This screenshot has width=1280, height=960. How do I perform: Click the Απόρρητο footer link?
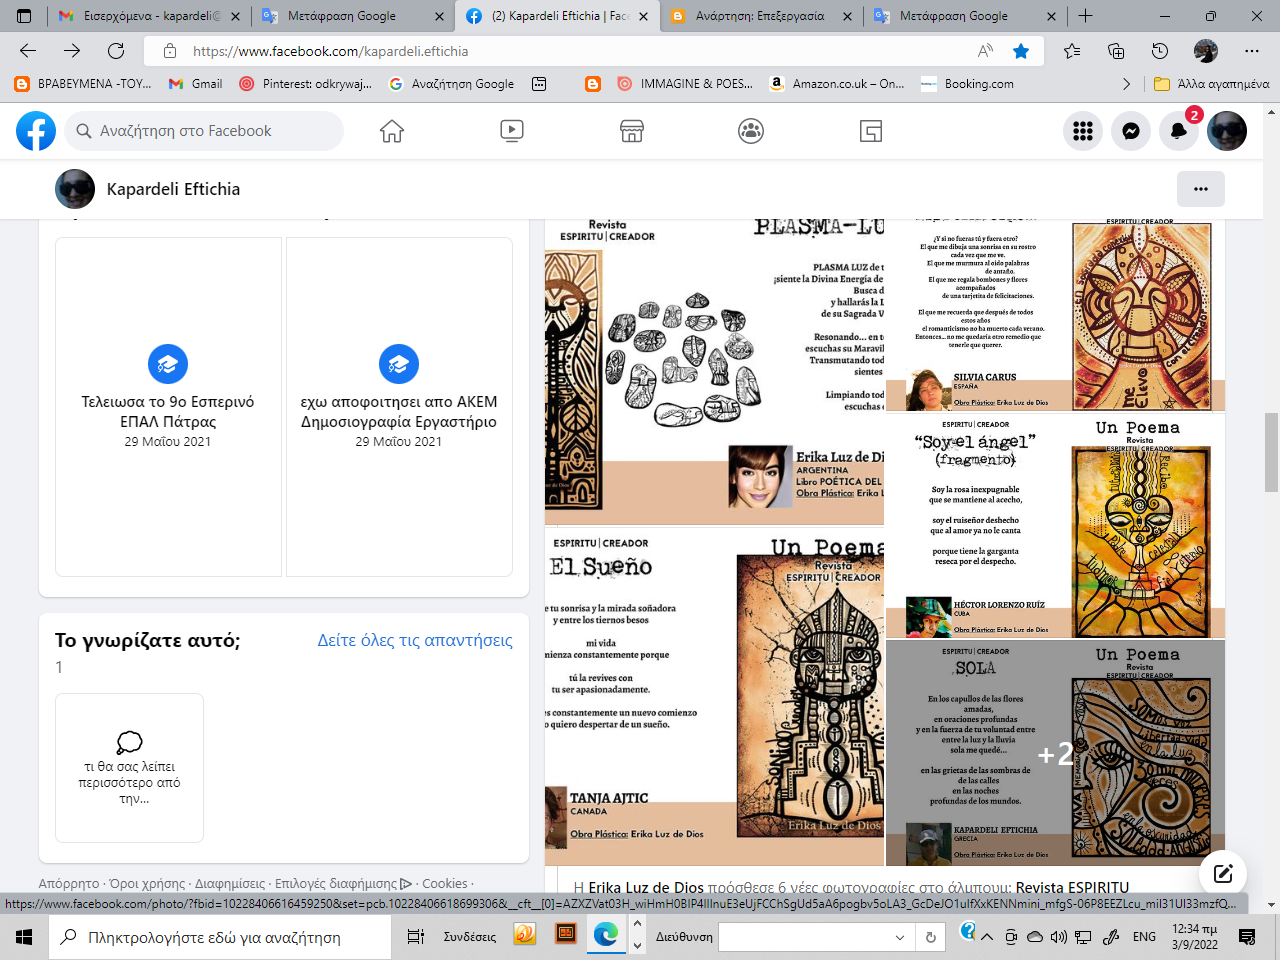click(x=68, y=884)
